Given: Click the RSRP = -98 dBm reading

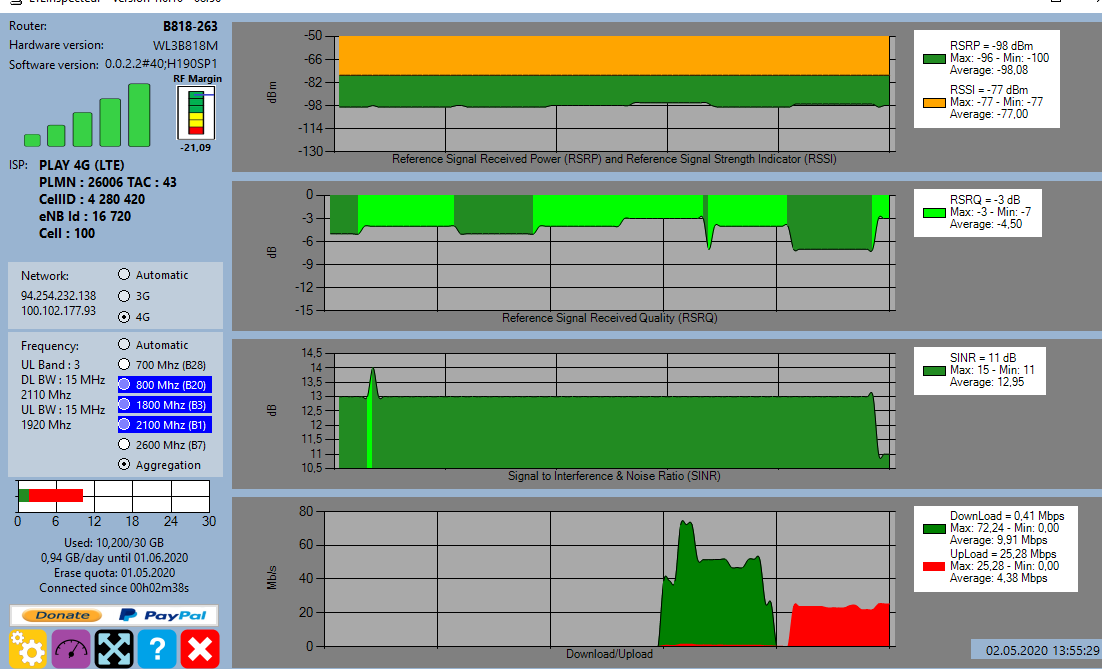Looking at the screenshot, I should coord(991,46).
